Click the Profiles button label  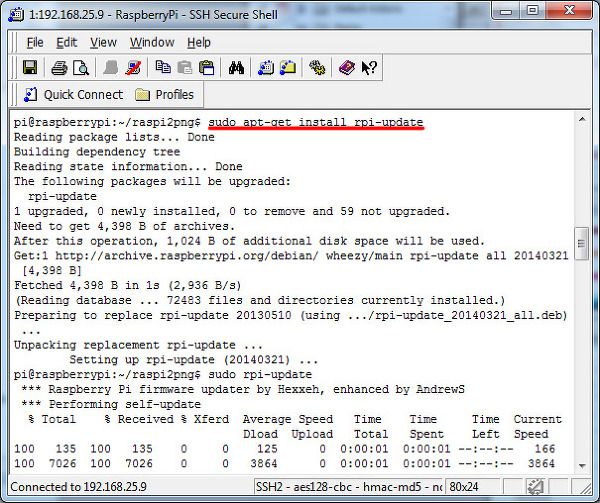(x=174, y=94)
